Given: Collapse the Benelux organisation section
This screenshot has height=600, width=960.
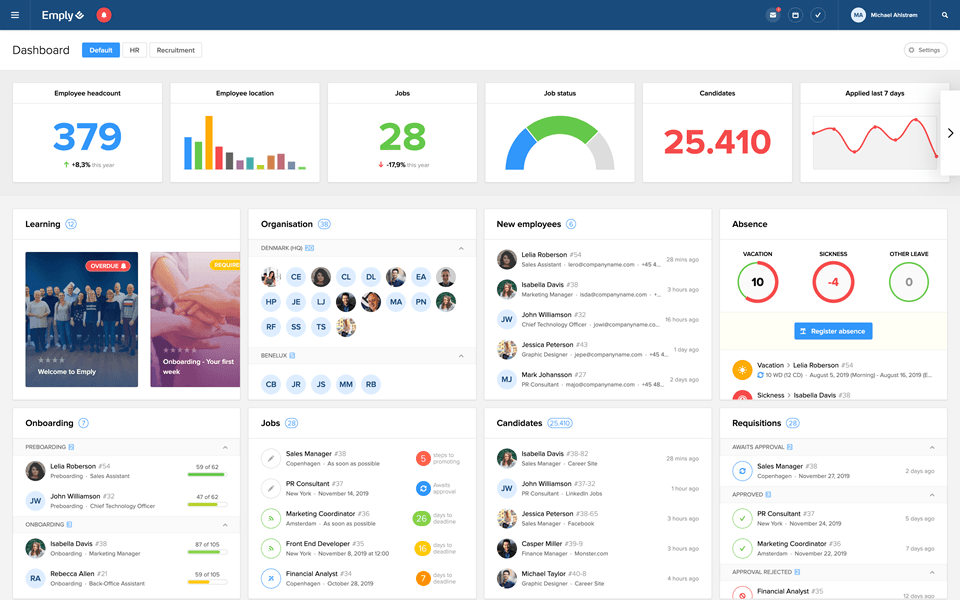Looking at the screenshot, I should [x=461, y=355].
